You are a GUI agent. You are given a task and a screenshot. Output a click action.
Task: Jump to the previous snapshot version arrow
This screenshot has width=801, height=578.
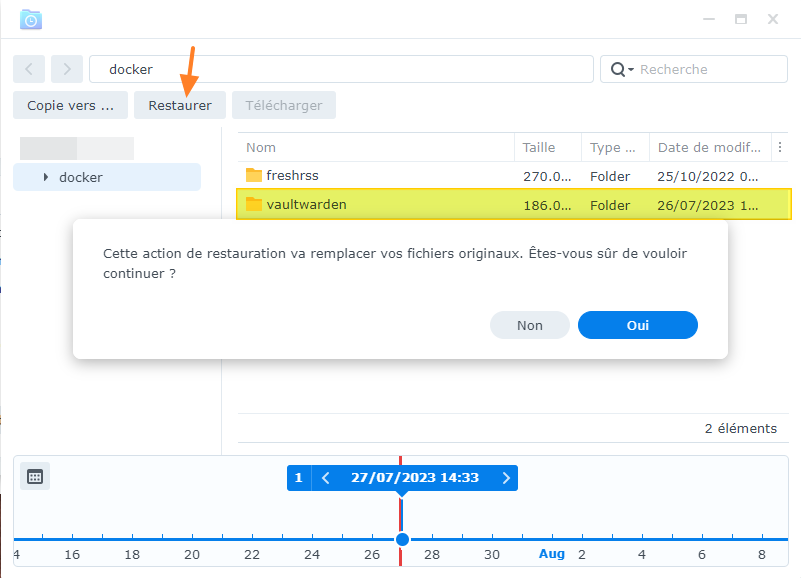pyautogui.click(x=325, y=478)
